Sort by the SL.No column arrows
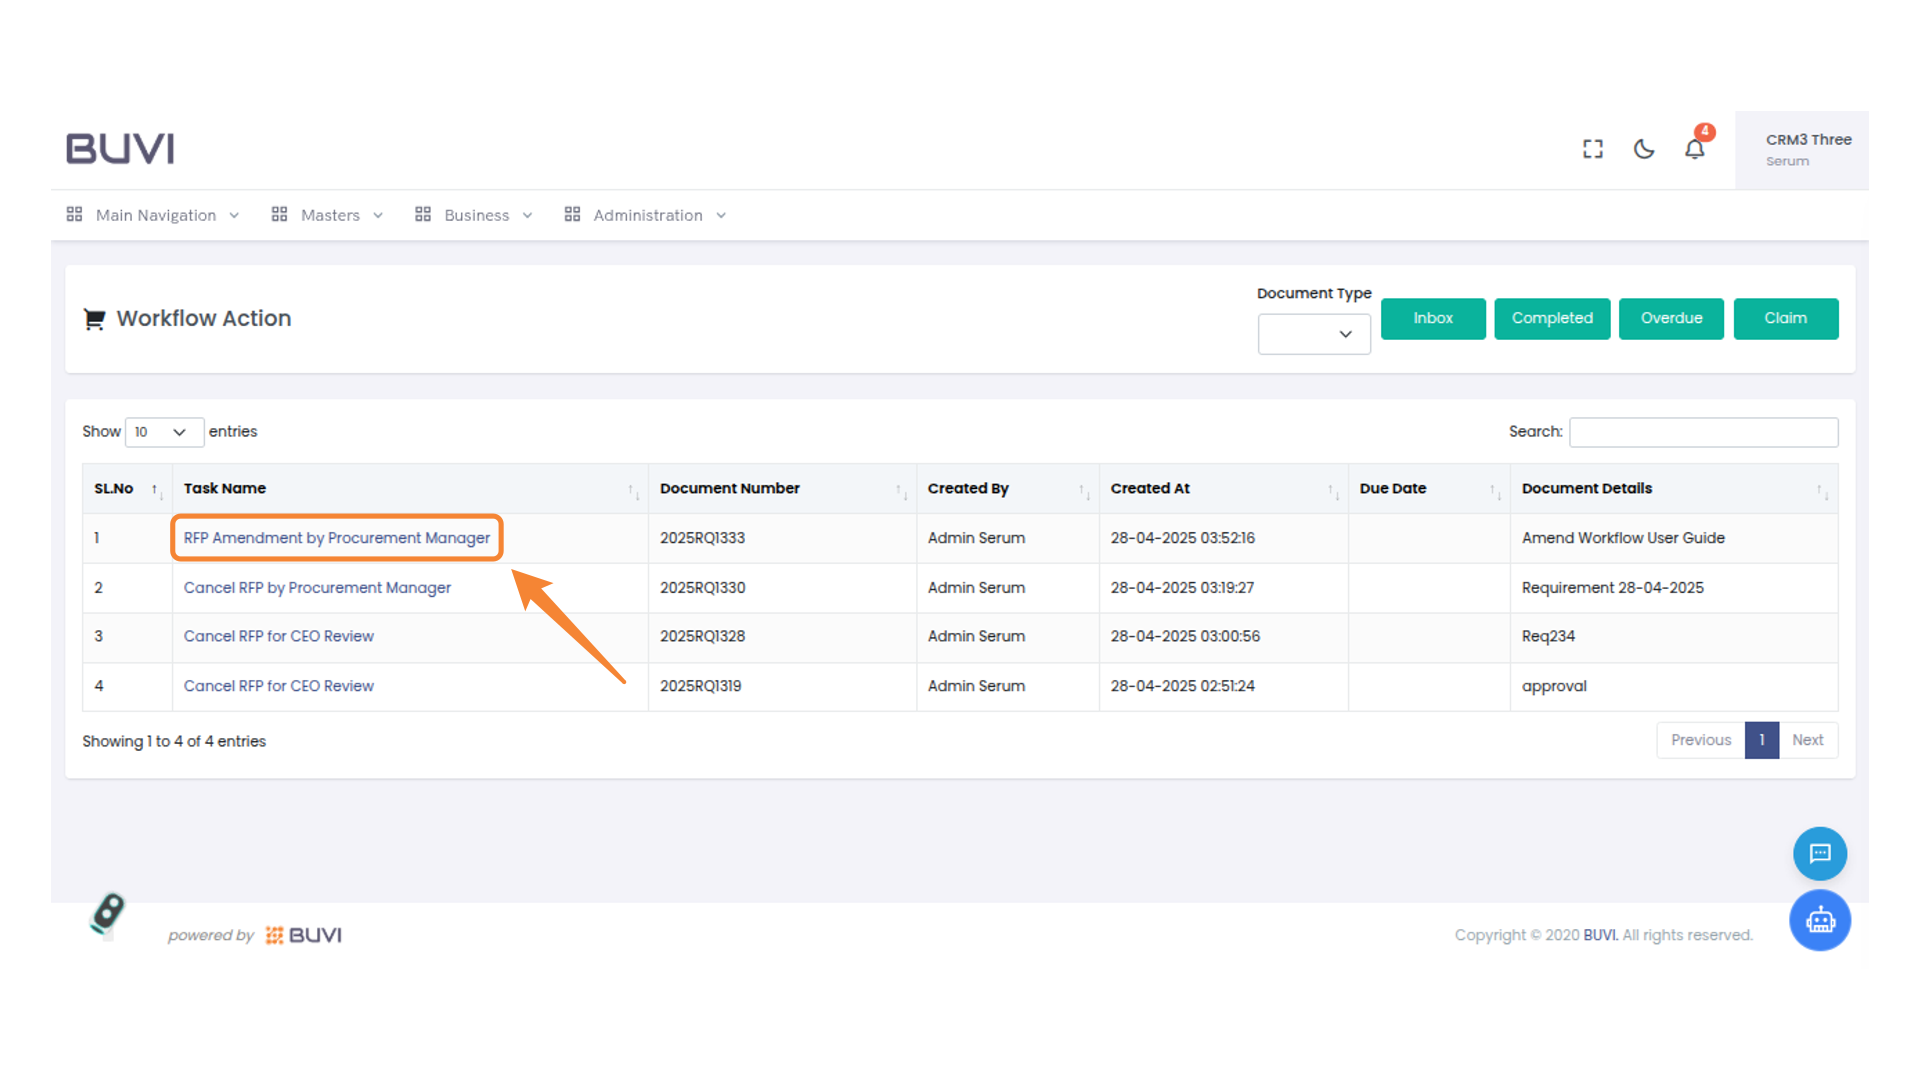 156,490
